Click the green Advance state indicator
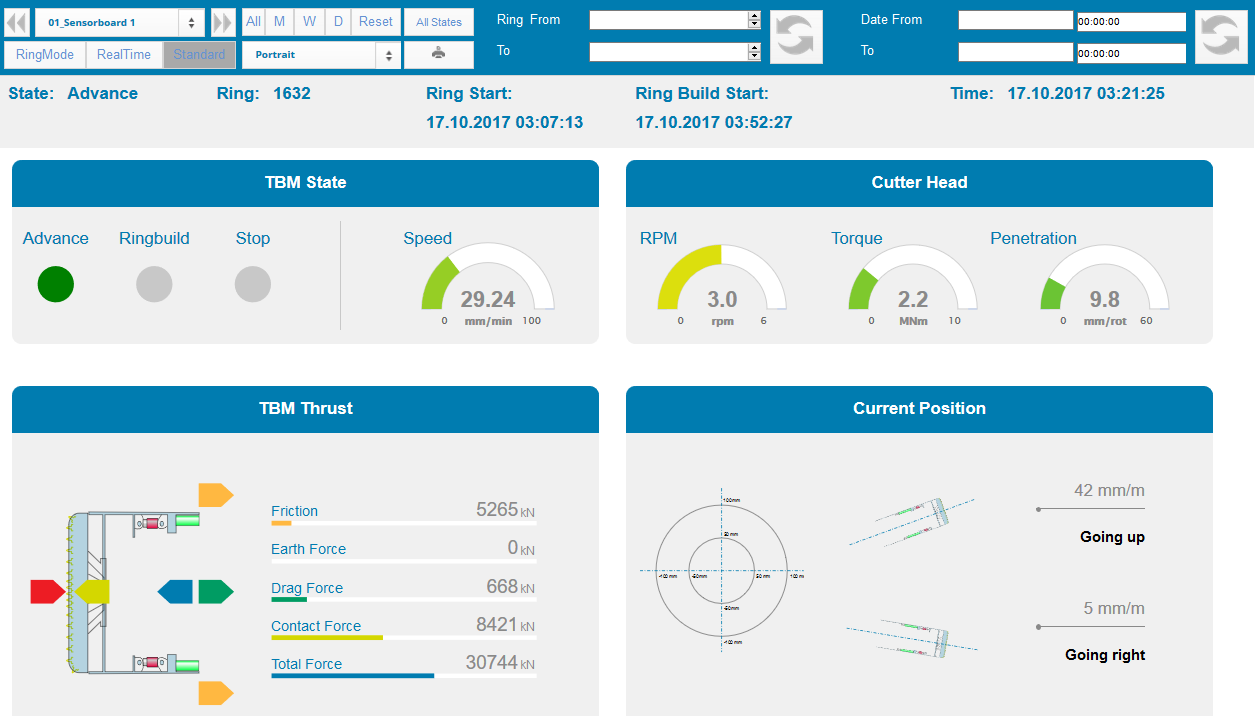1255x716 pixels. [x=56, y=285]
